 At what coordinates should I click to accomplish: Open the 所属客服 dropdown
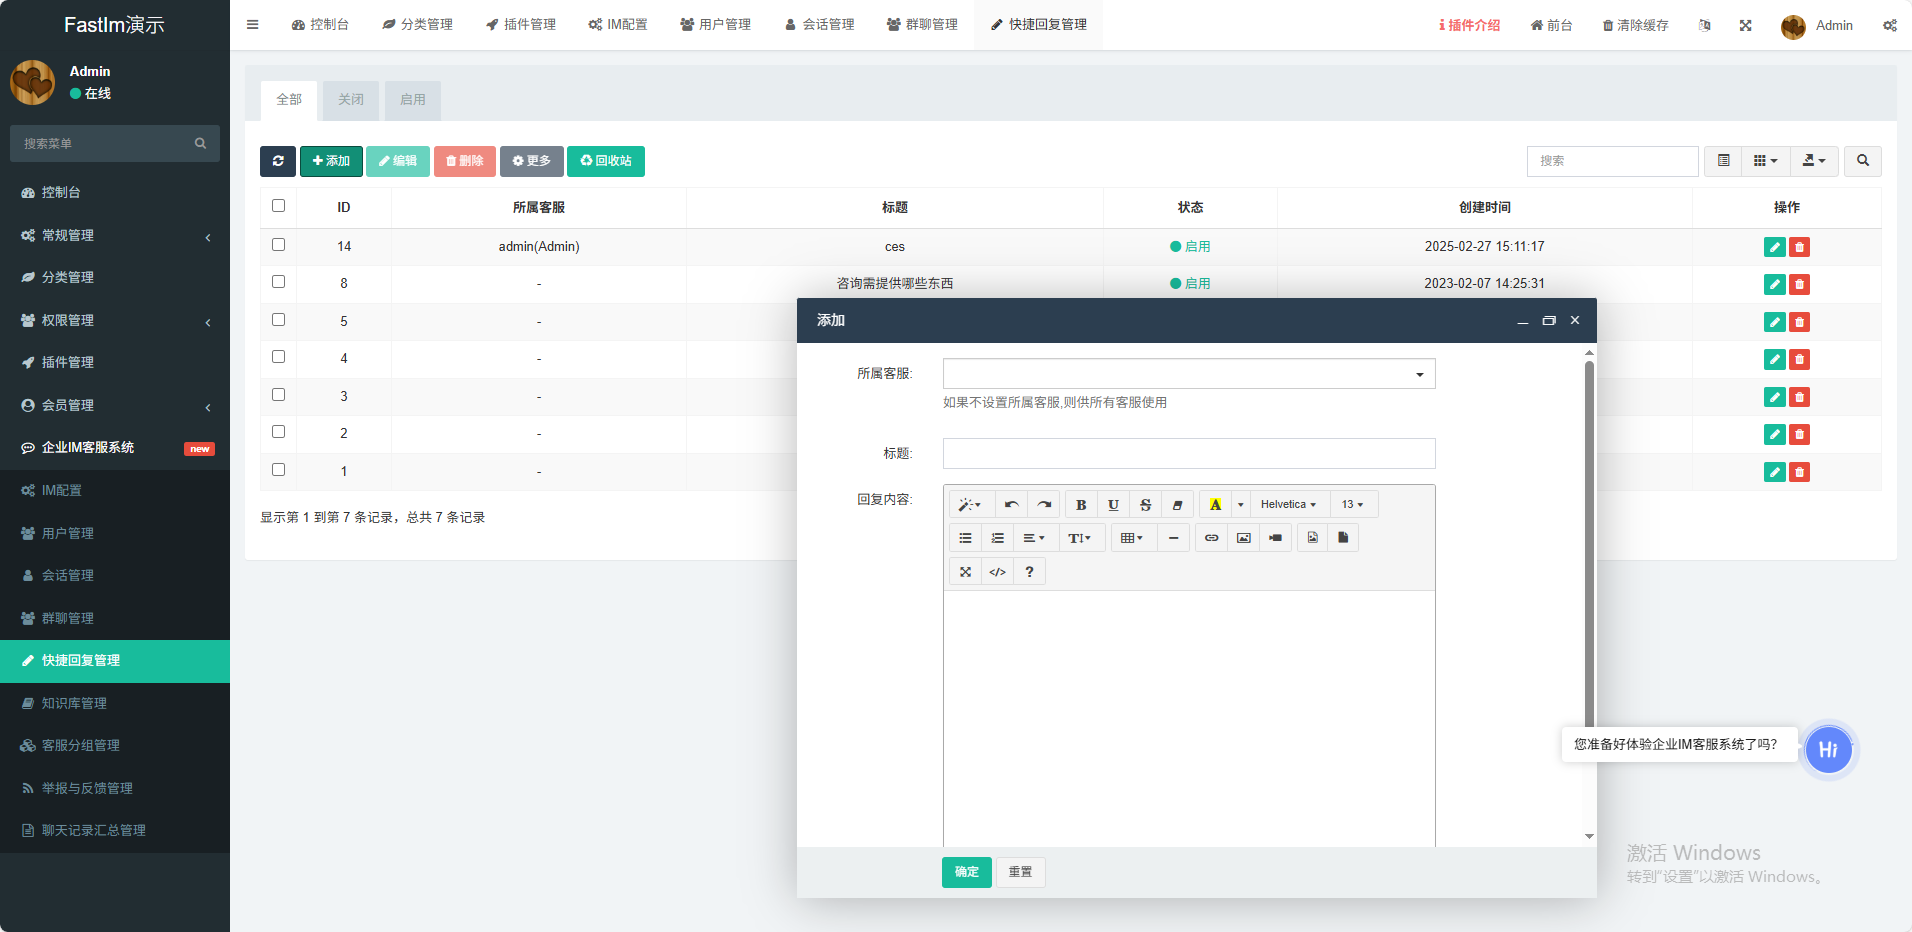coord(1188,374)
